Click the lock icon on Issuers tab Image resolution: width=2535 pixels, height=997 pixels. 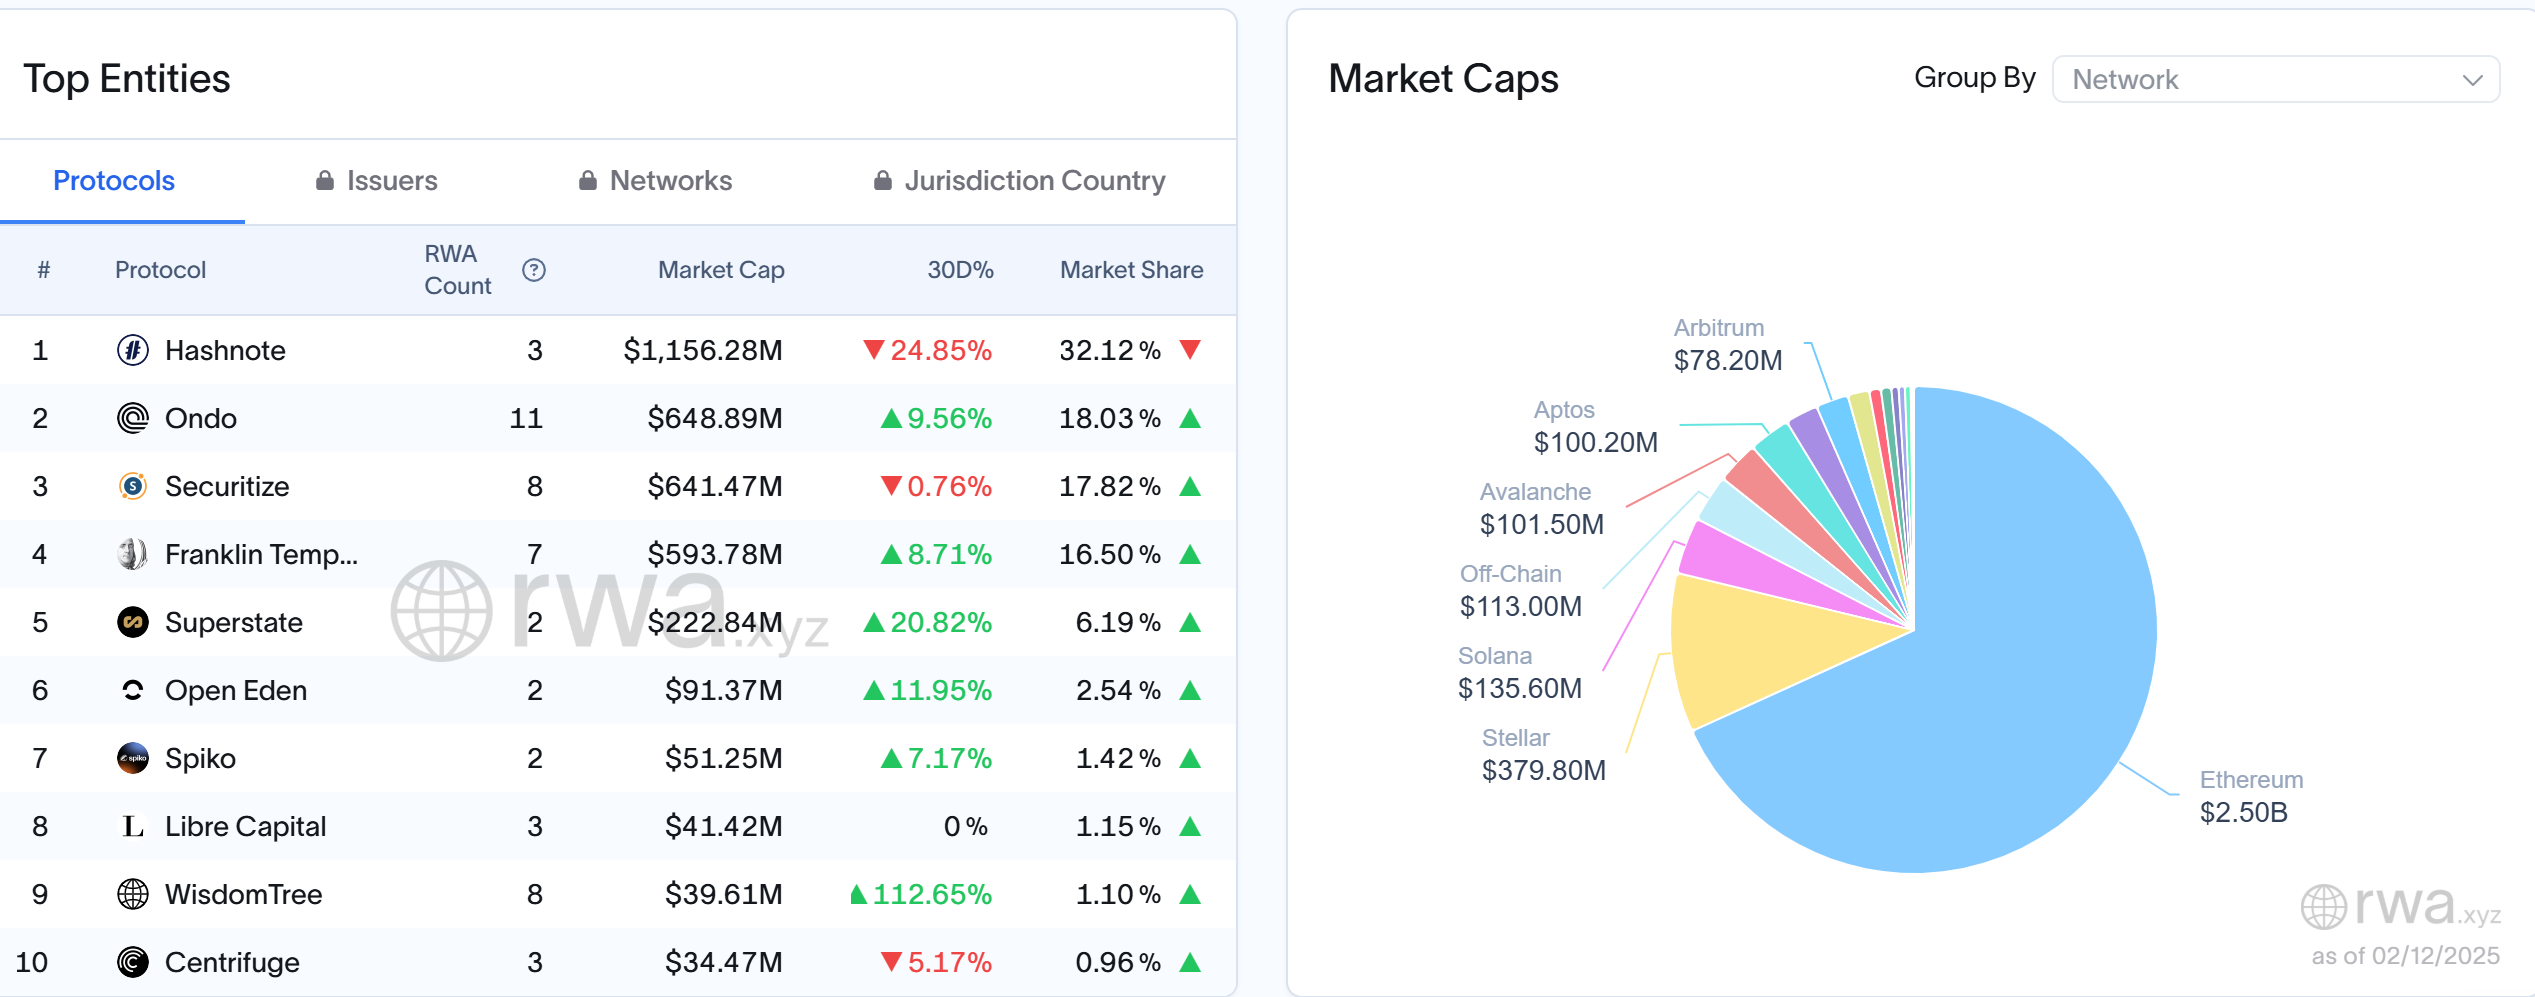[324, 180]
